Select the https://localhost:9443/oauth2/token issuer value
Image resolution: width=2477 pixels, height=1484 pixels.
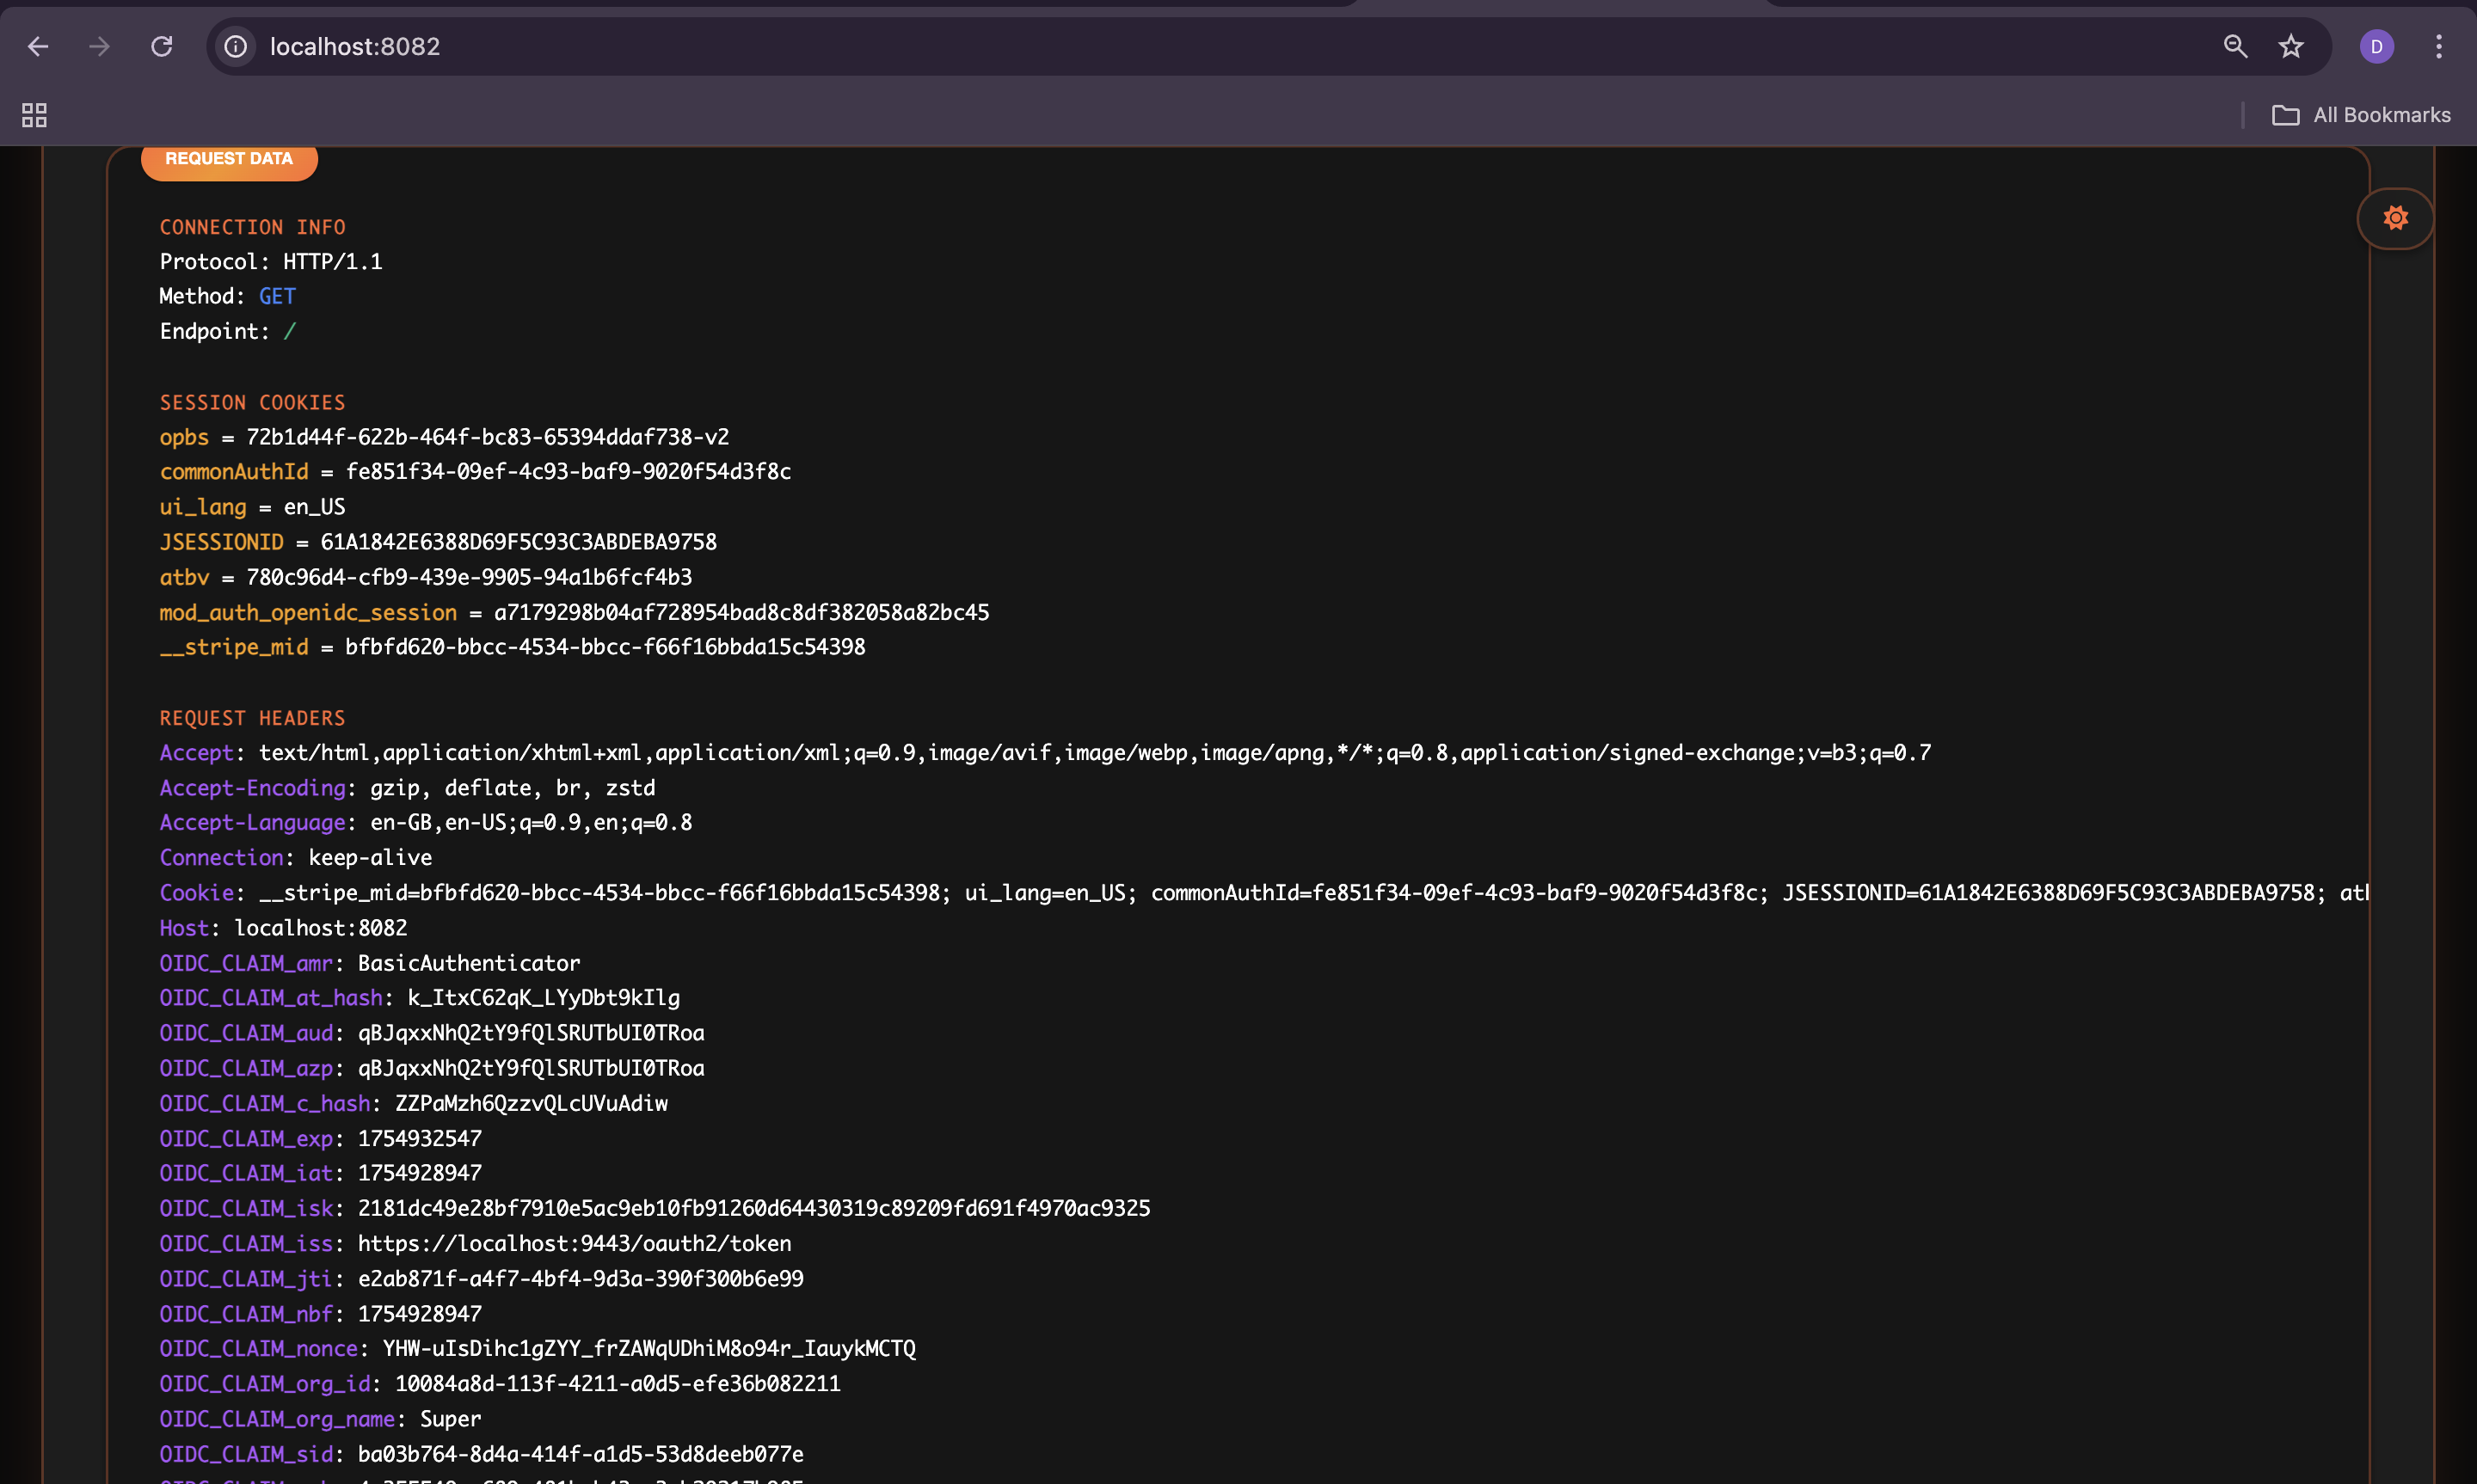pyautogui.click(x=575, y=1244)
